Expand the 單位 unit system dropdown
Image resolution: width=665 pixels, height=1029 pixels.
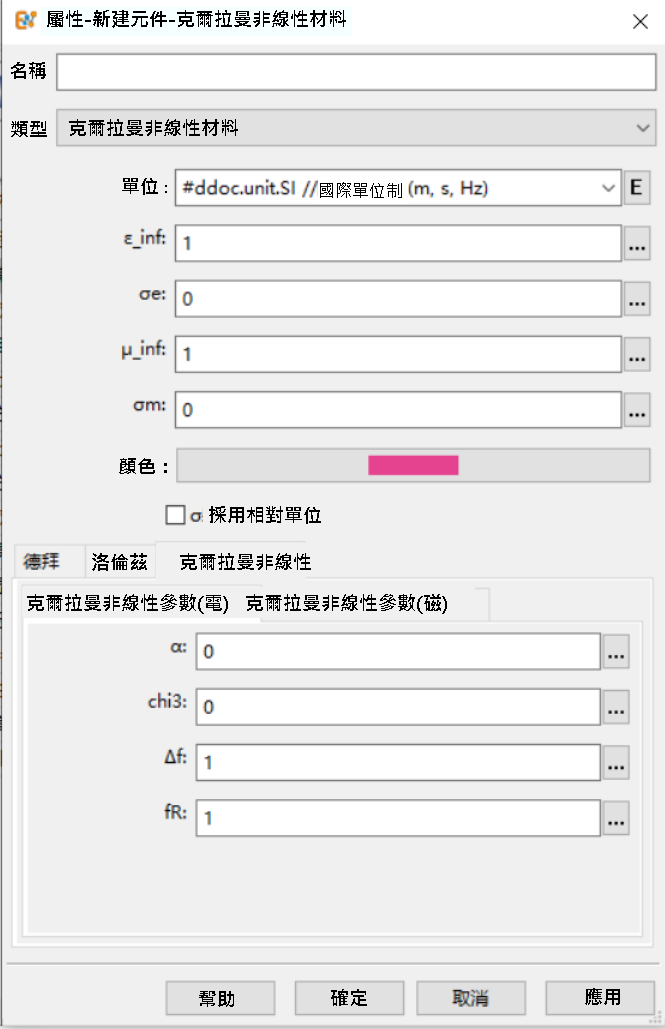[x=398, y=188]
